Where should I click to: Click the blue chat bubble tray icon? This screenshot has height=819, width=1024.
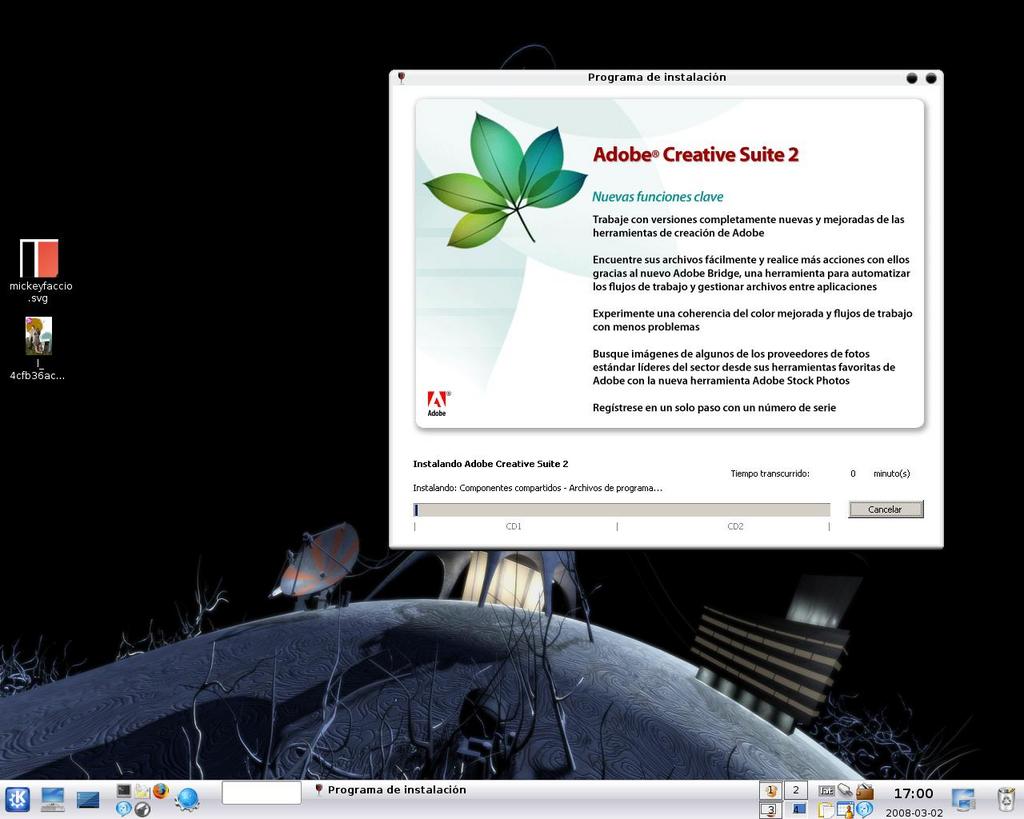tap(865, 810)
